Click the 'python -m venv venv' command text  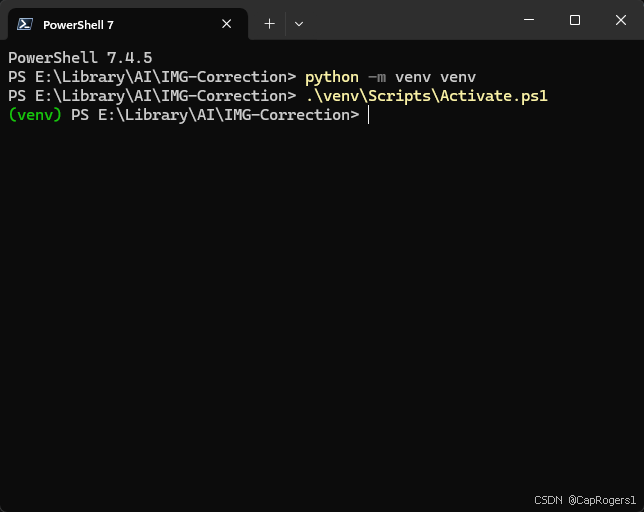(x=390, y=77)
